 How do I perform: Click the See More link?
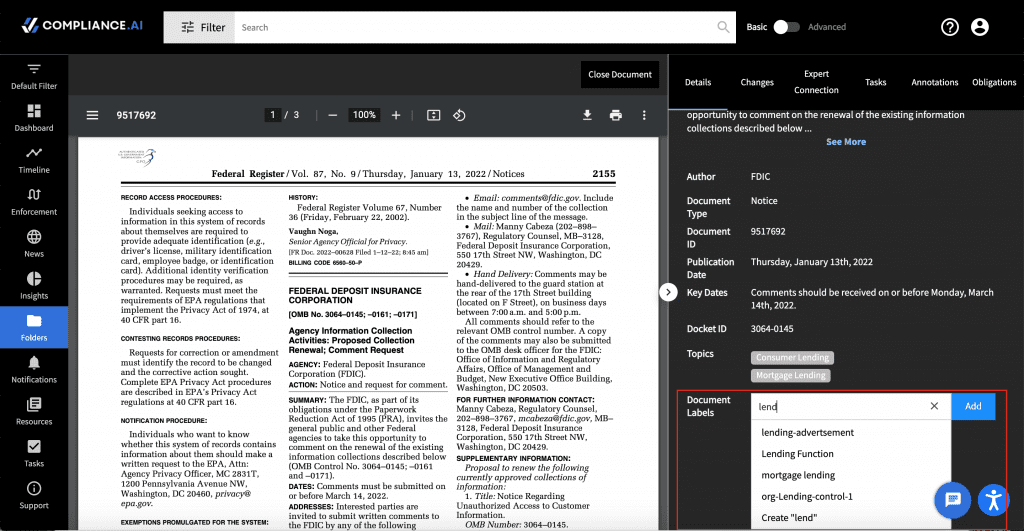click(x=846, y=142)
